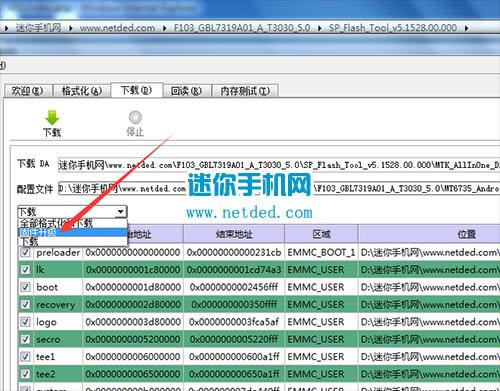Open the 欢迎 (Welcome) tab
The image size is (500, 391).
[x=28, y=91]
